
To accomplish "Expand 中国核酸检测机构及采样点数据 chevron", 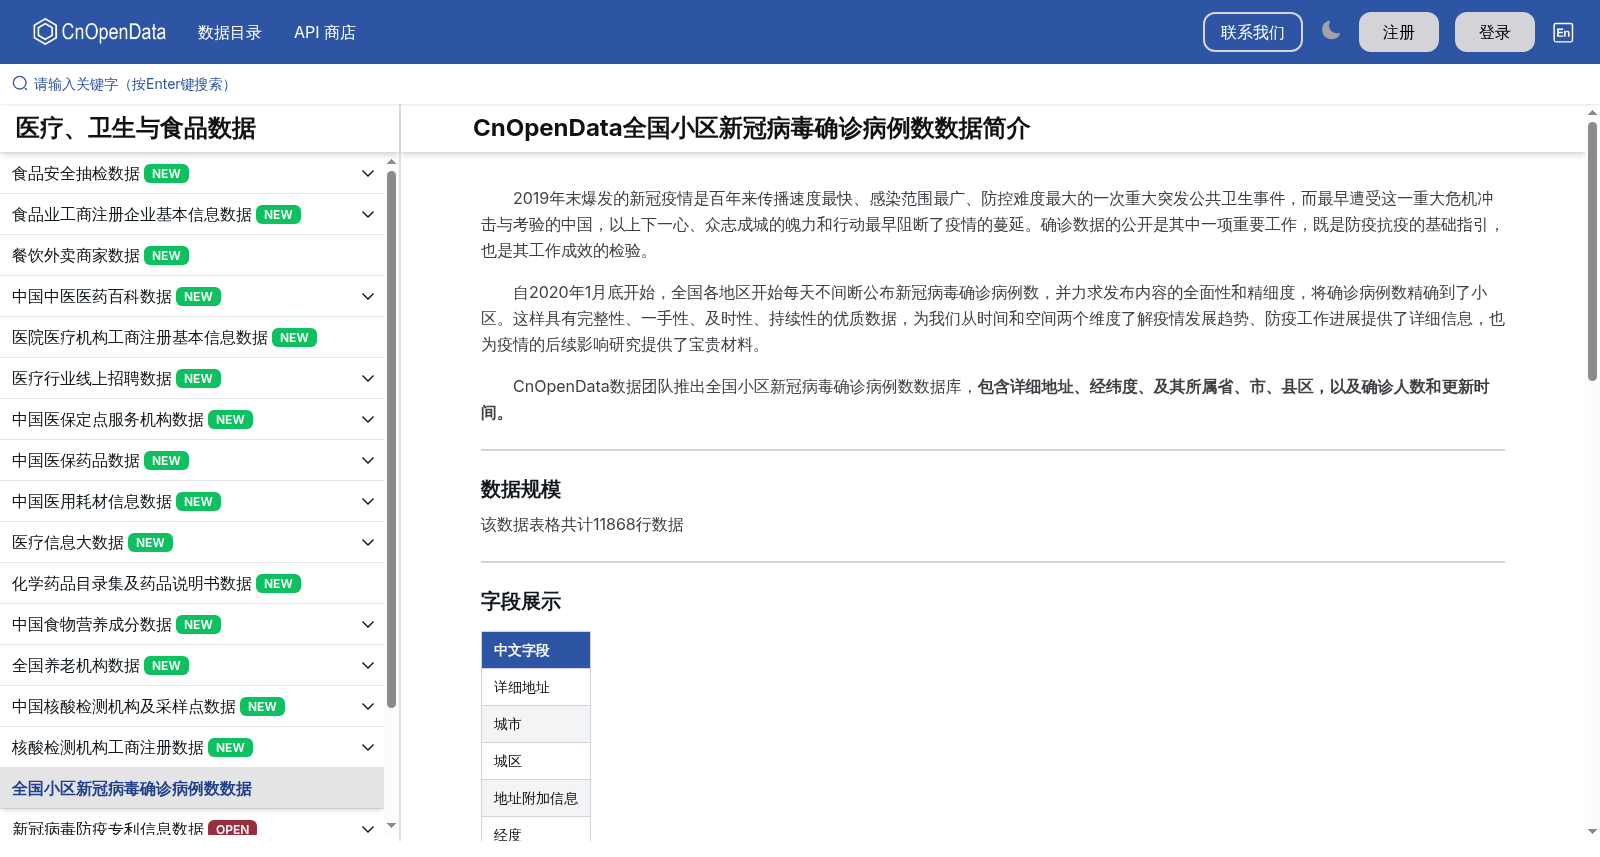I will pos(368,707).
